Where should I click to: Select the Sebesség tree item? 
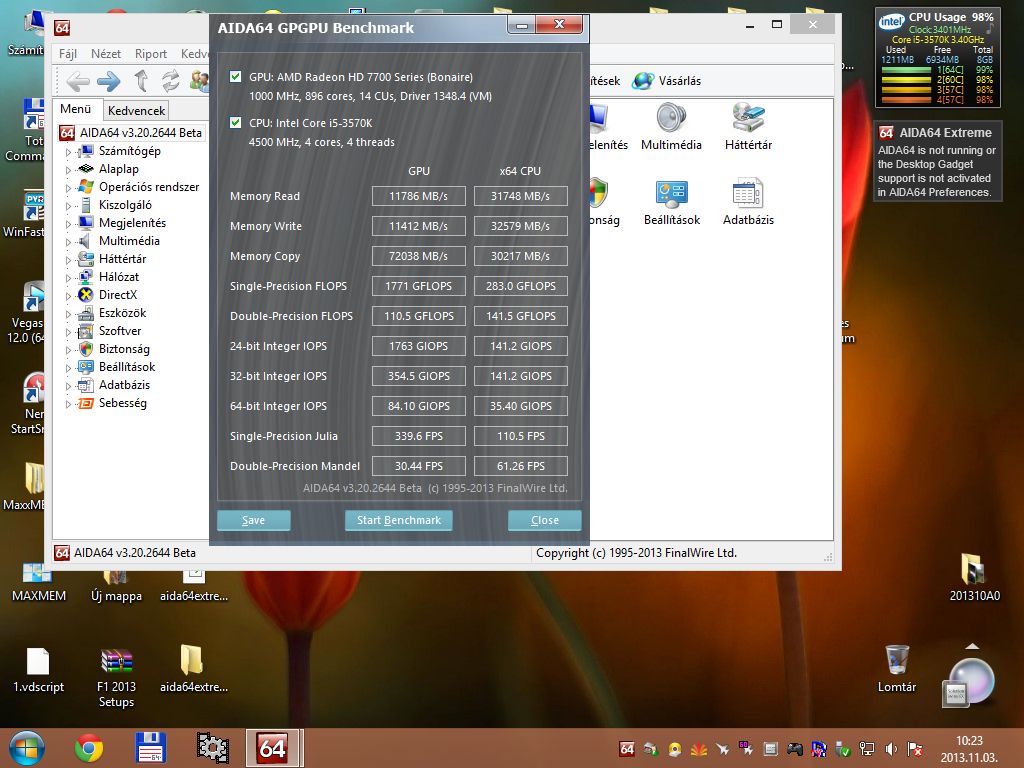click(x=123, y=403)
